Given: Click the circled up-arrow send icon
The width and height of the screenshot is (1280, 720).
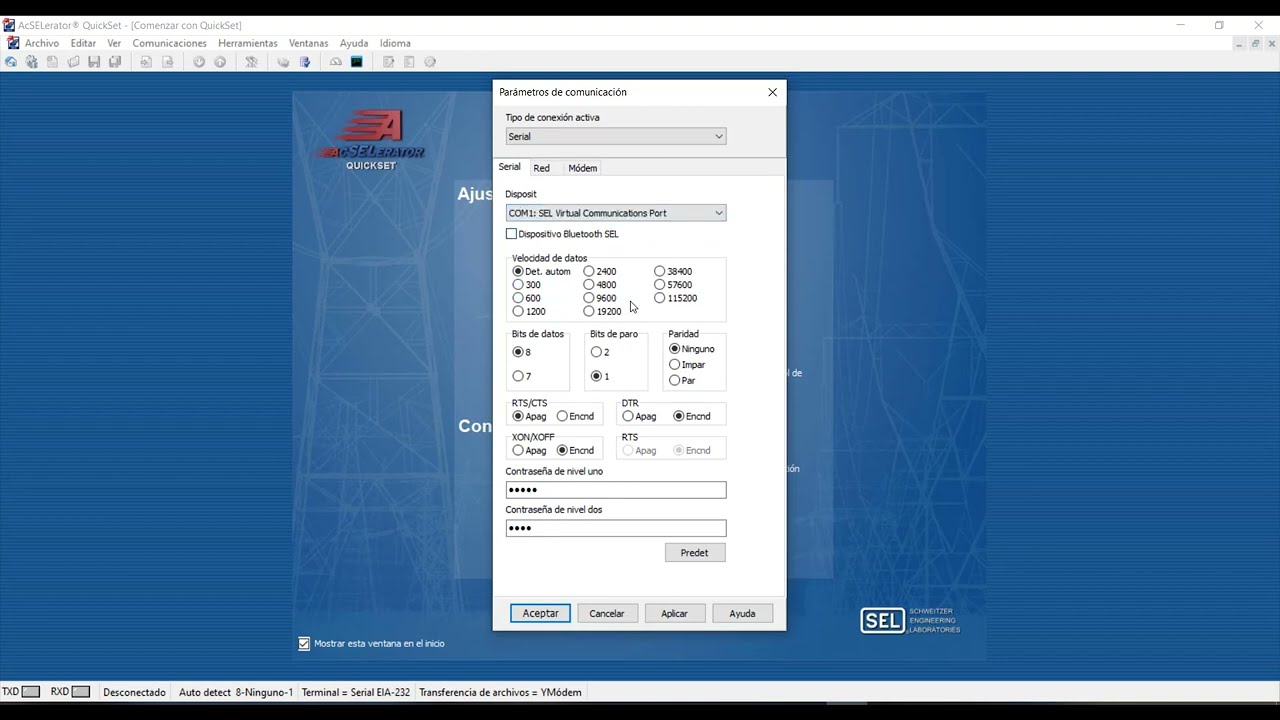Looking at the screenshot, I should click(x=220, y=62).
